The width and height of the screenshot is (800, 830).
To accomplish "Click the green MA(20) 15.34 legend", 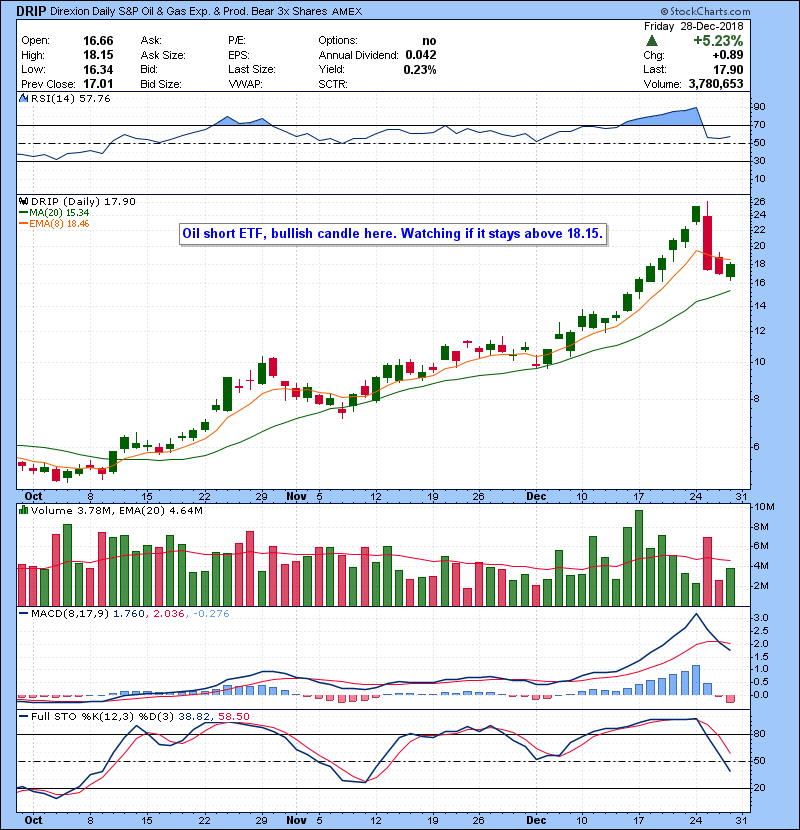I will tap(54, 213).
